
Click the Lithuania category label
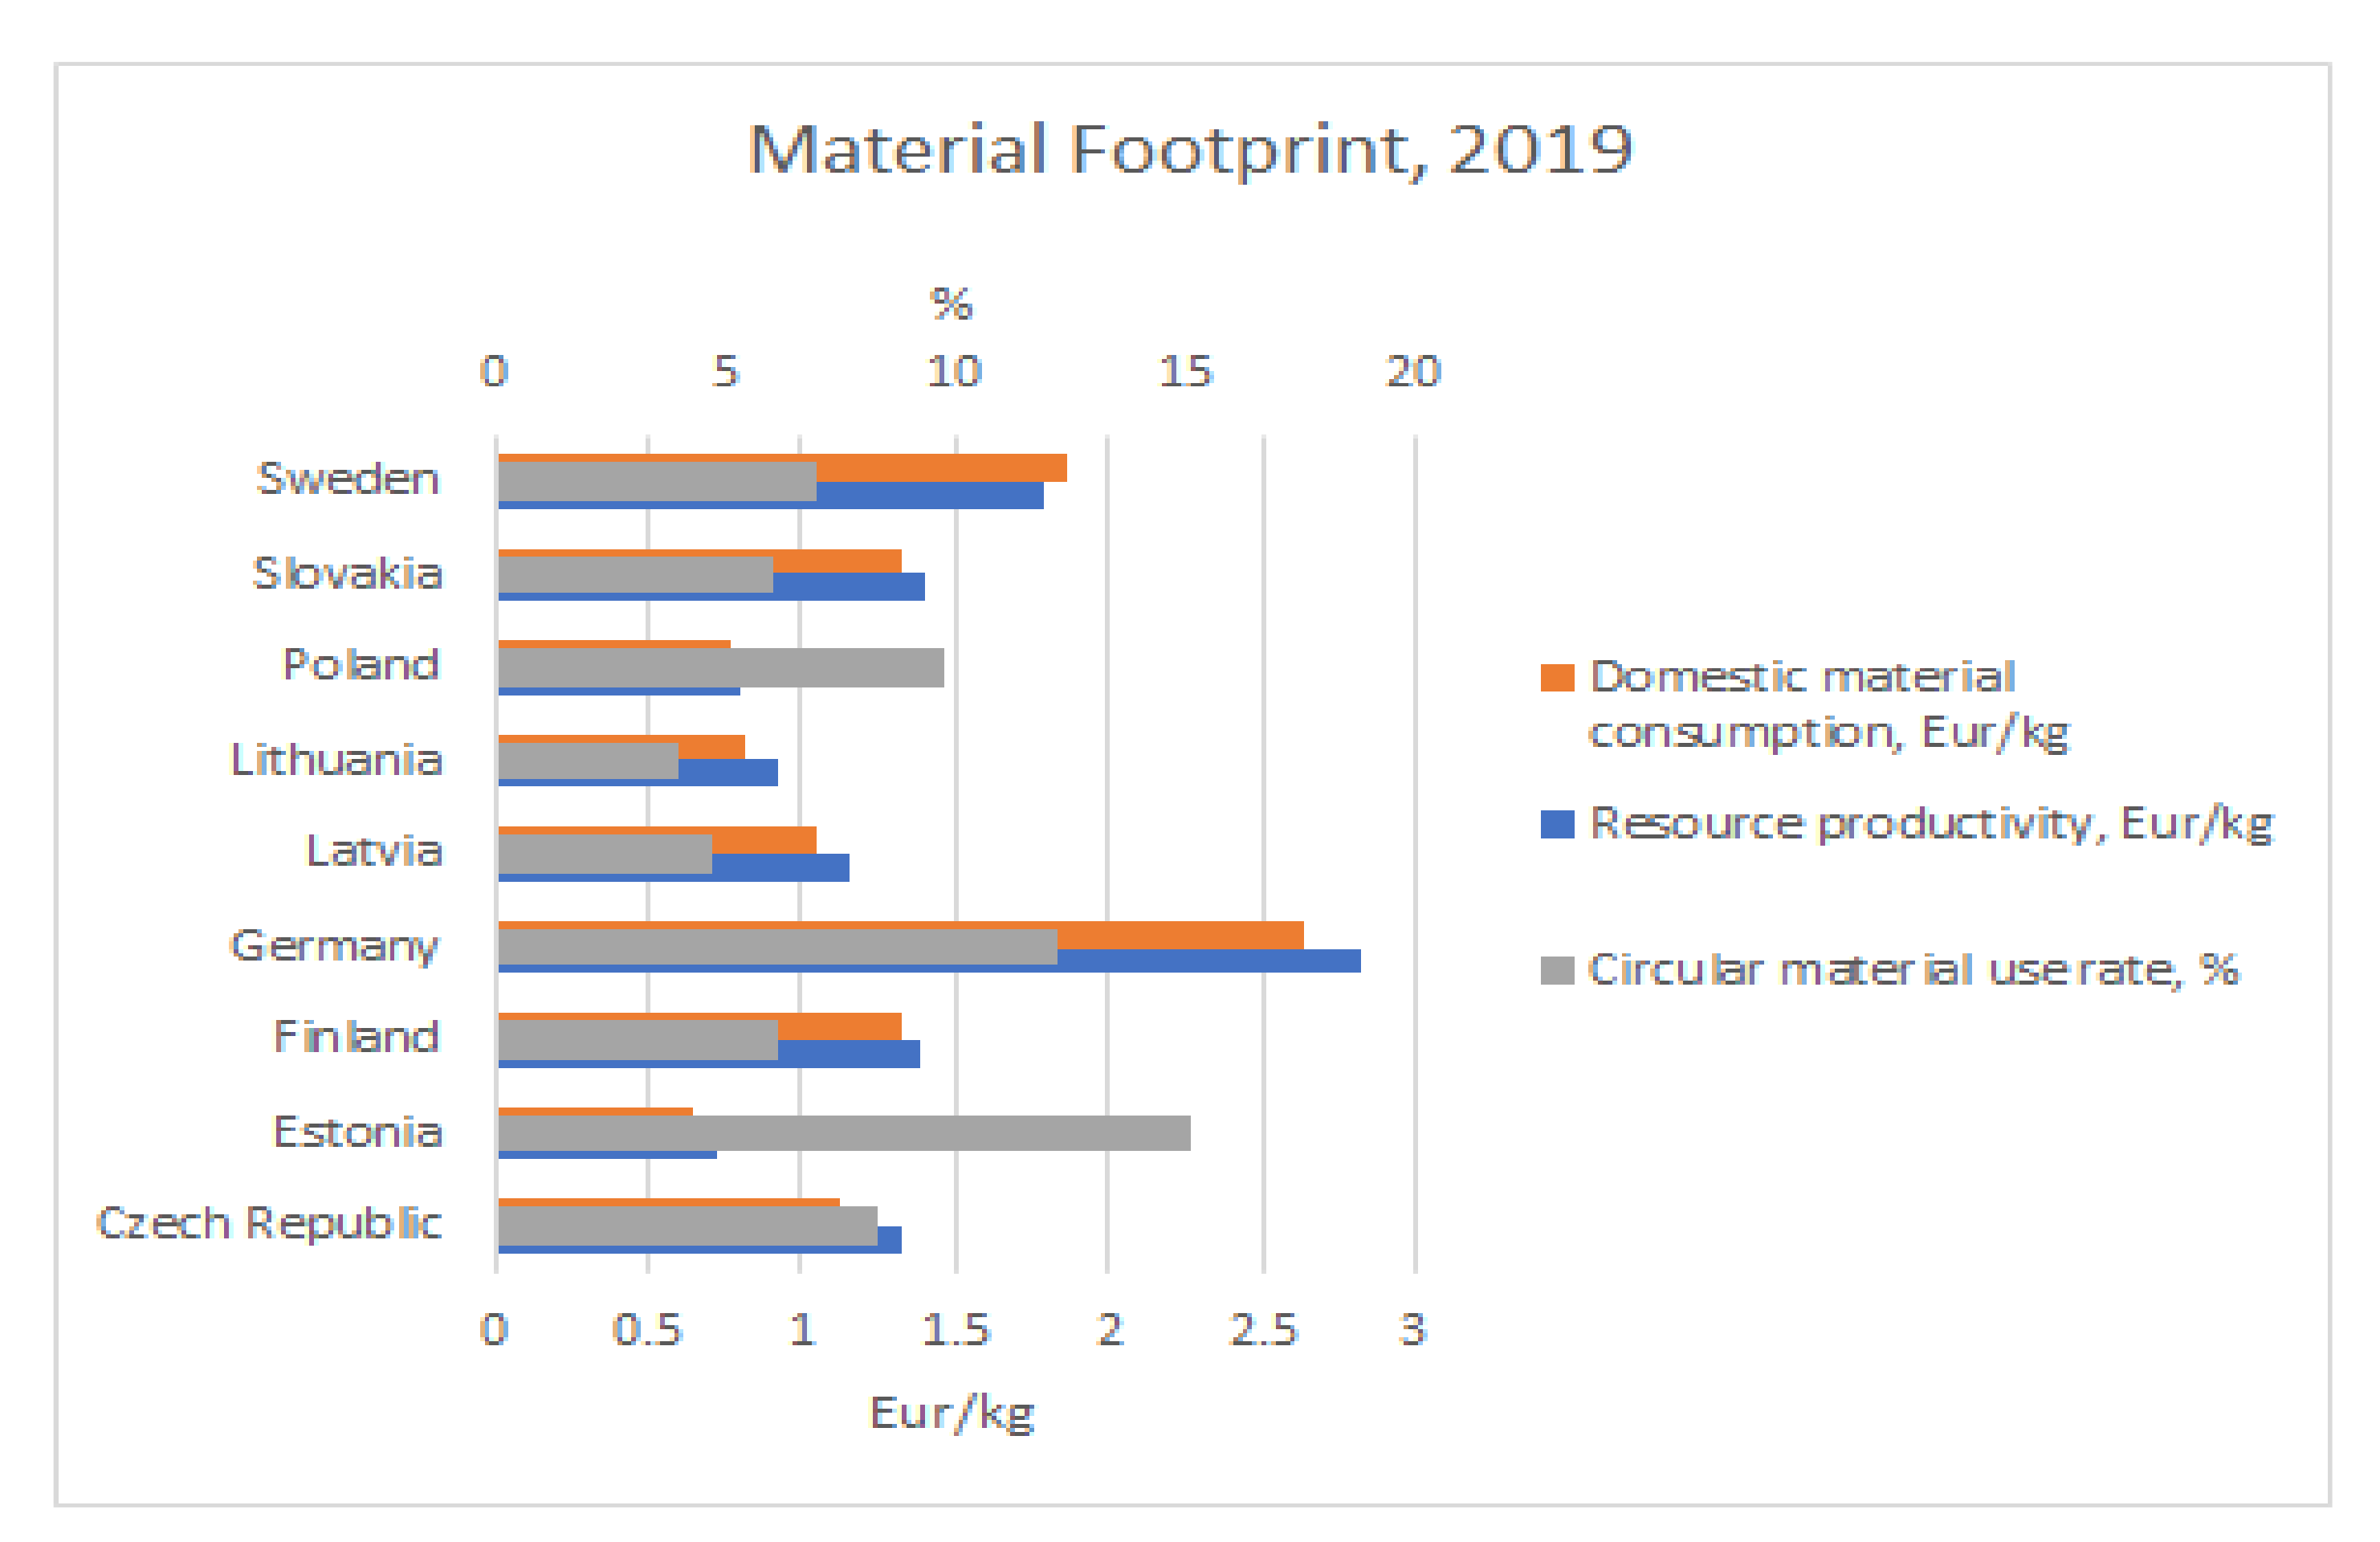pyautogui.click(x=337, y=760)
